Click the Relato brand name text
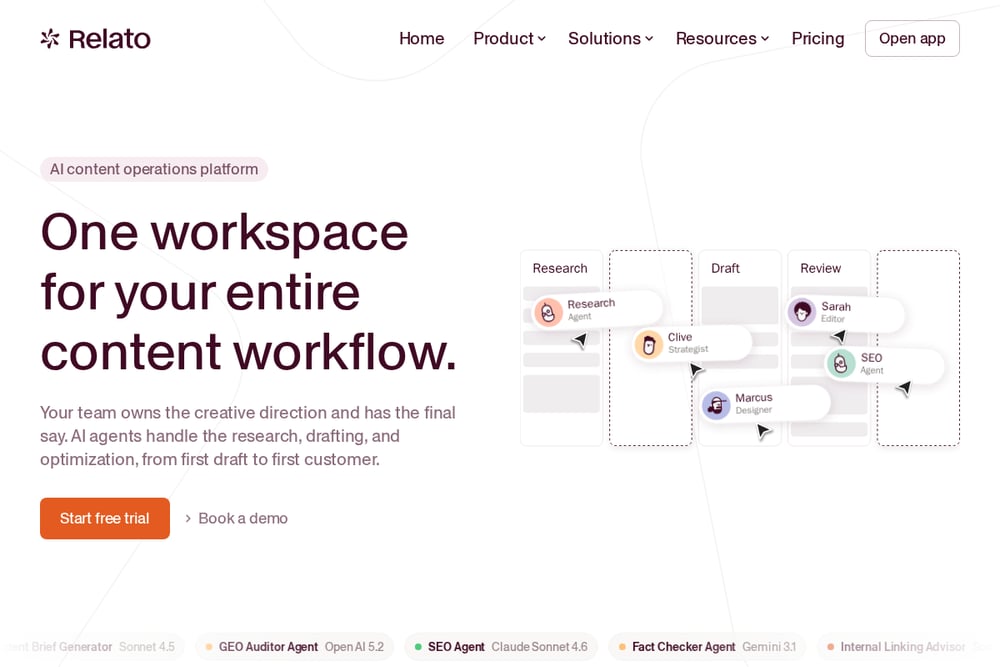This screenshot has width=1000, height=667. (x=110, y=39)
